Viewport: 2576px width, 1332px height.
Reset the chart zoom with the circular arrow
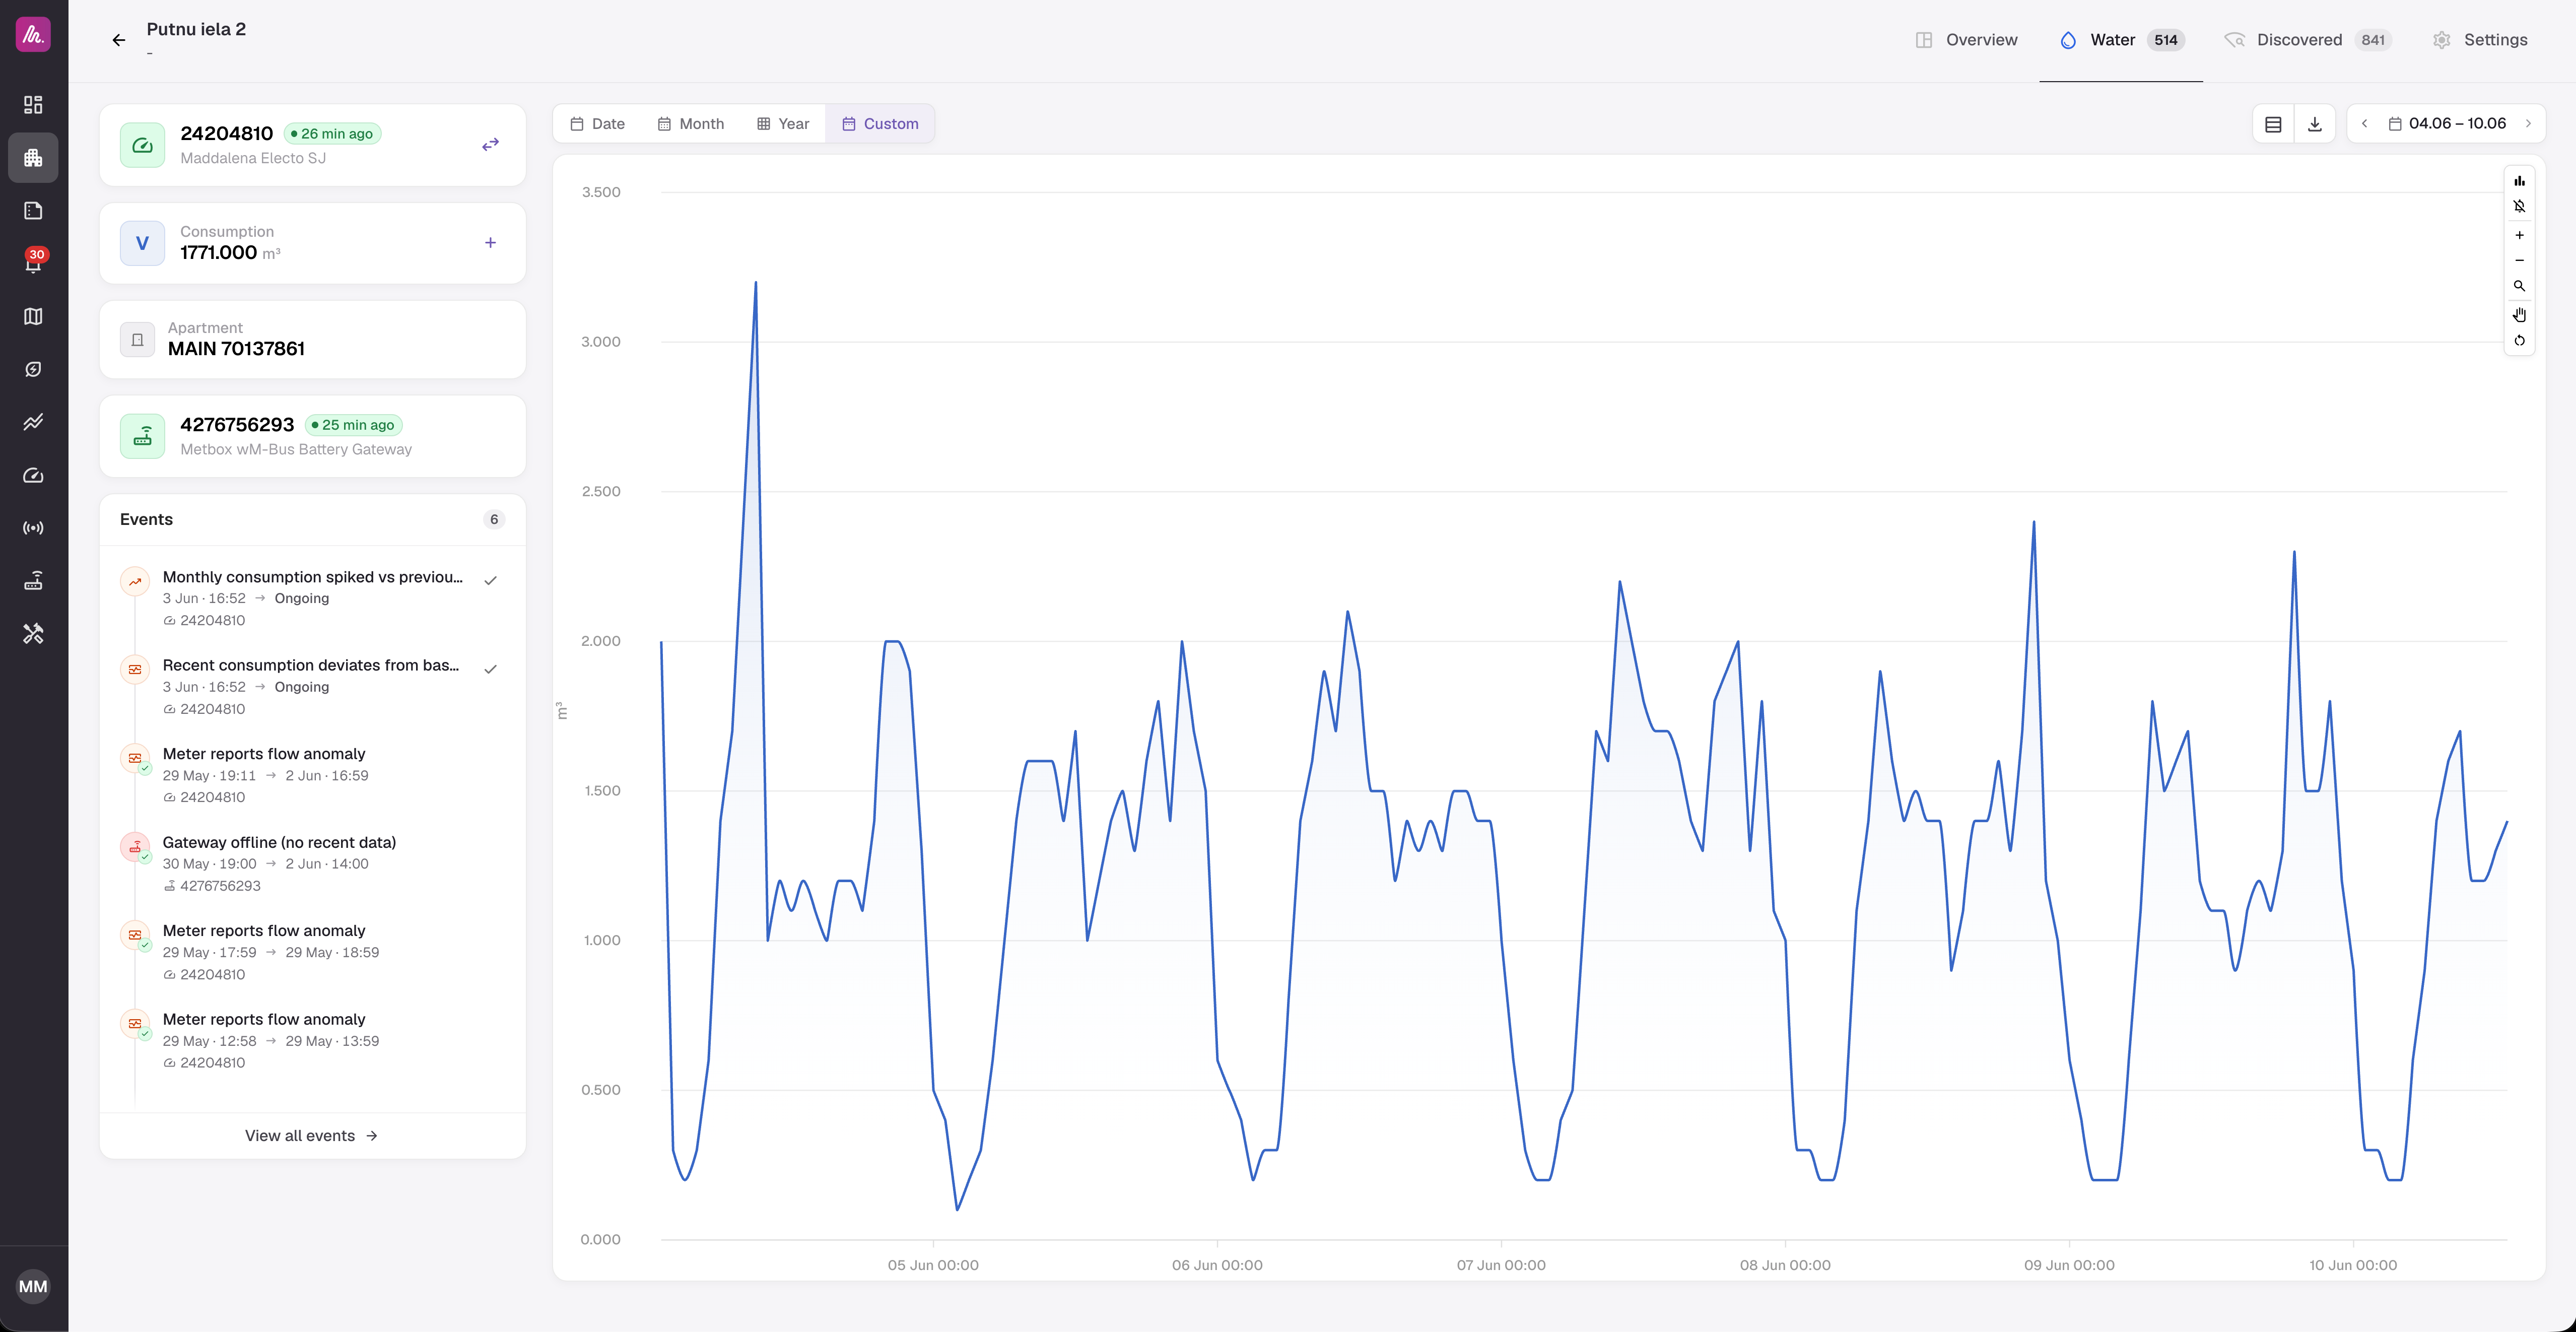[2519, 341]
